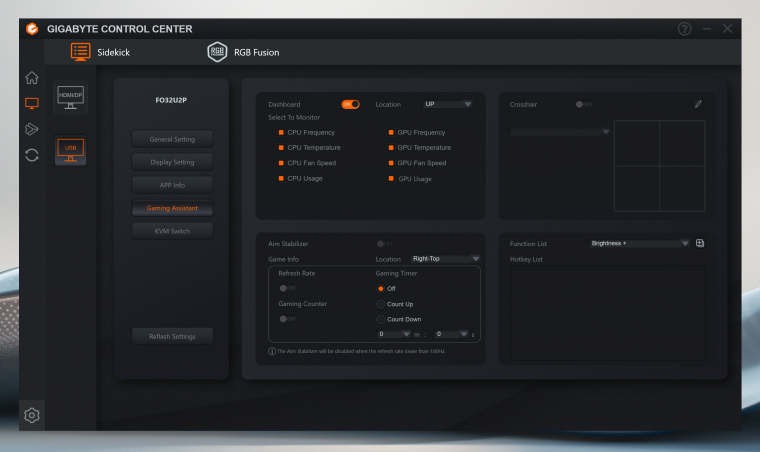Open the update sync icon in sidebar
Viewport: 760px width, 452px height.
pos(32,155)
